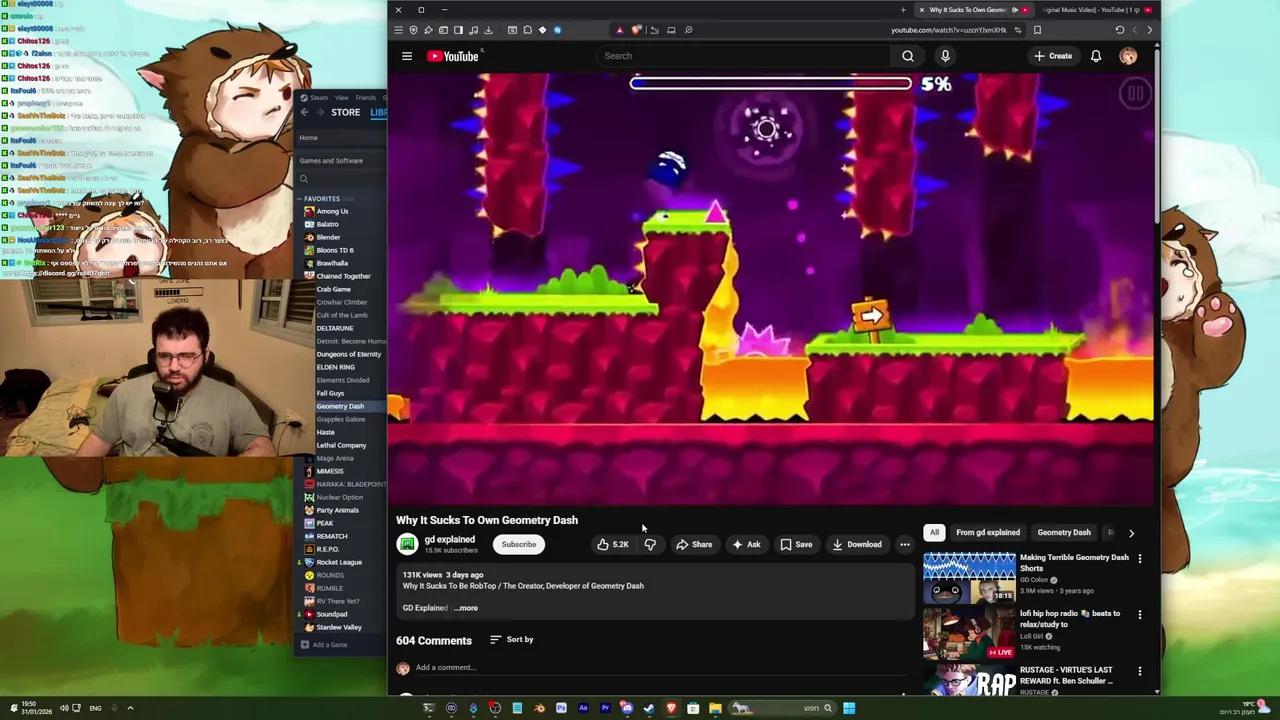This screenshot has height=720, width=1280.
Task: Click Steam library search magnifier
Action: click(304, 179)
